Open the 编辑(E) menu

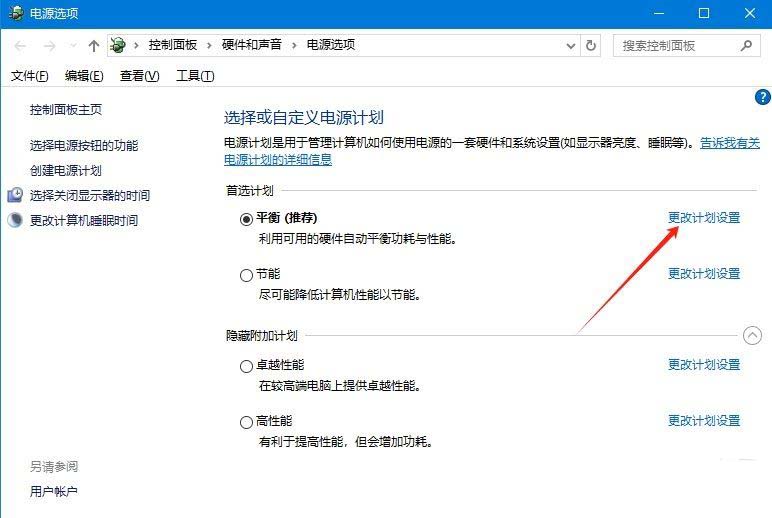[84, 76]
